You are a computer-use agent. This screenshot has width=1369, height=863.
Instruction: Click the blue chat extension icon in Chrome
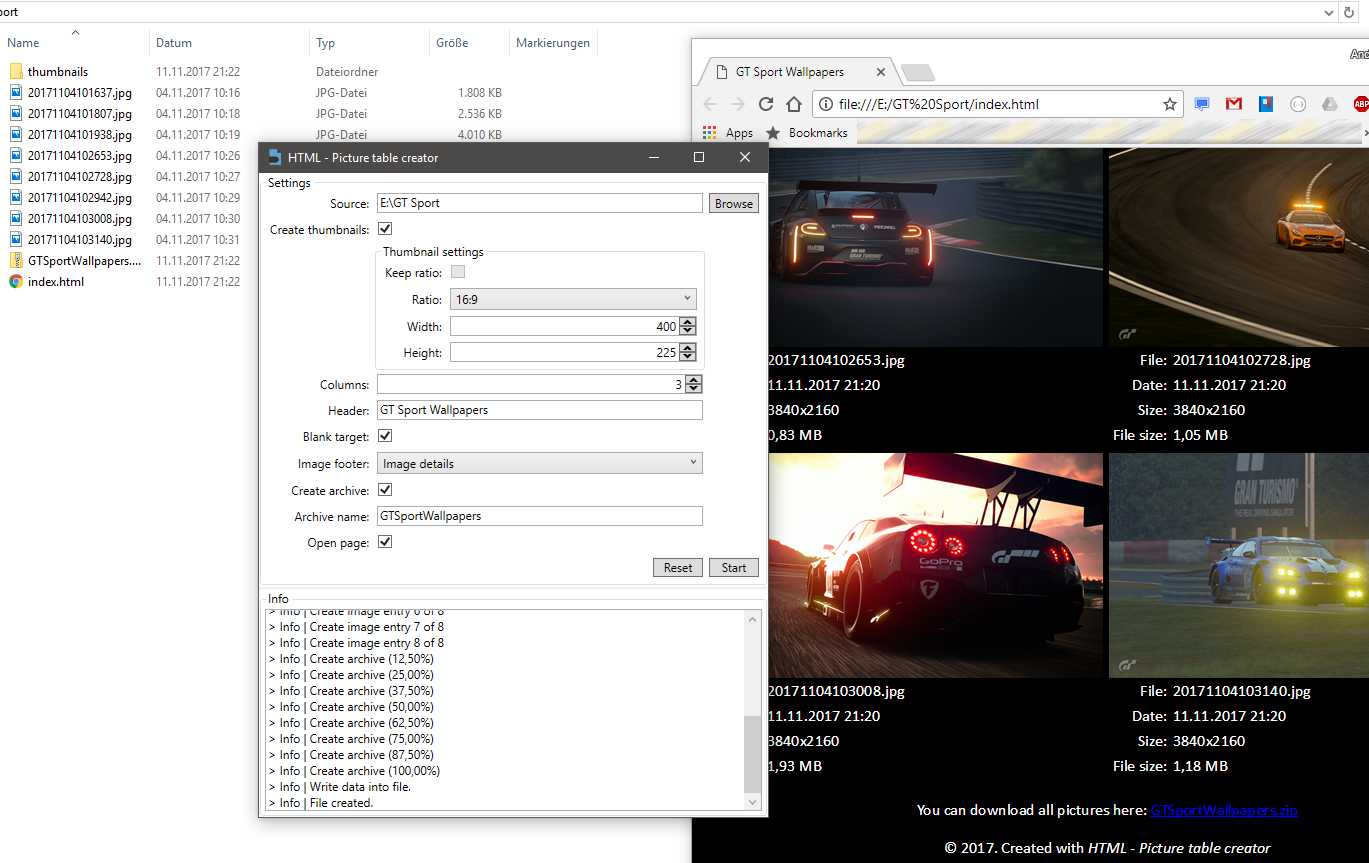pyautogui.click(x=1202, y=104)
